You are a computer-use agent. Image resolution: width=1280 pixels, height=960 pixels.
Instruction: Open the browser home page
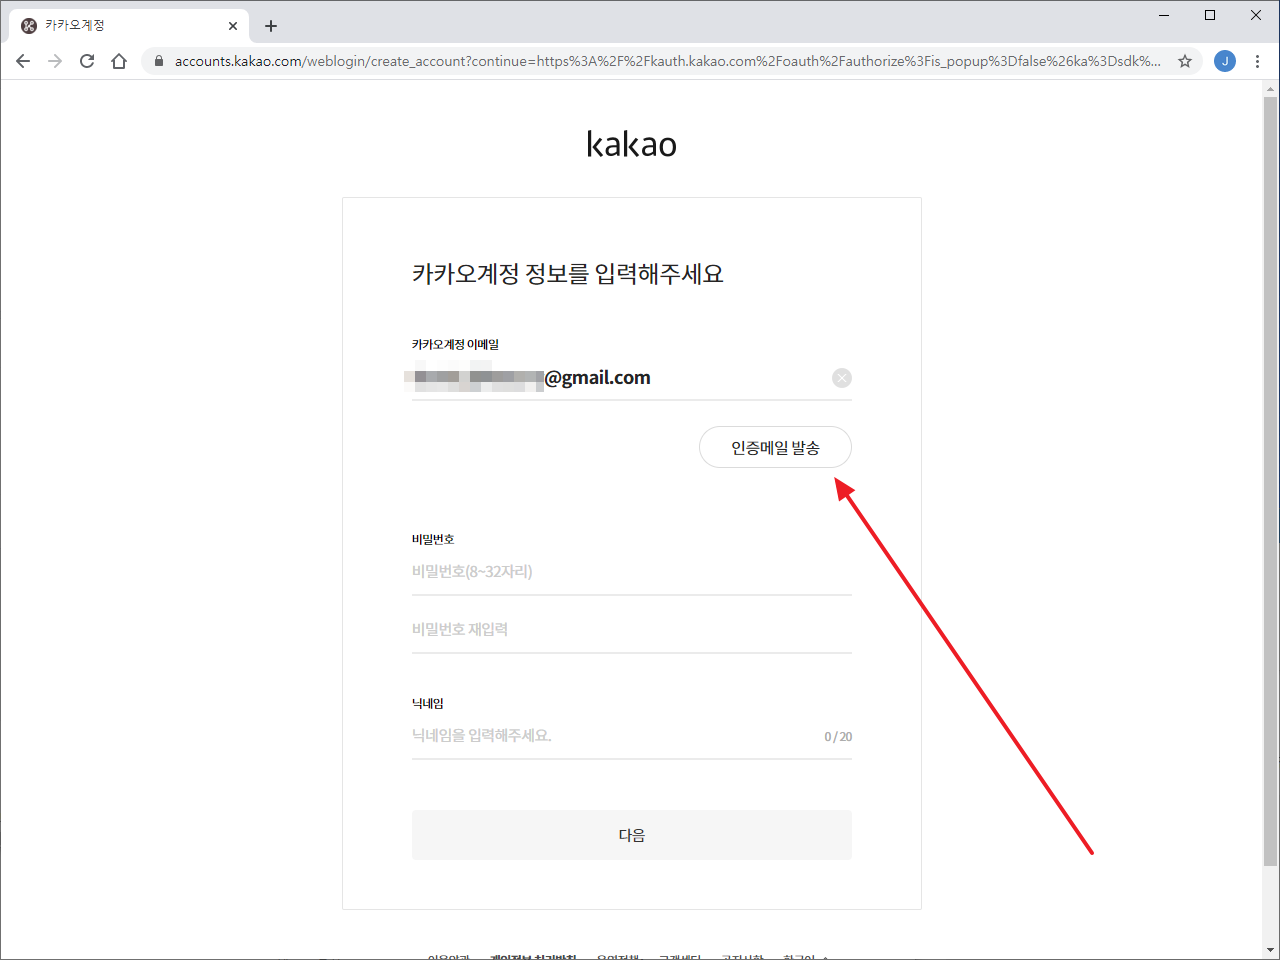[x=119, y=61]
